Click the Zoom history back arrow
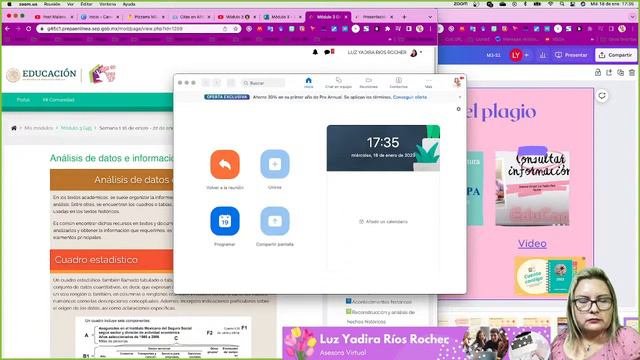The image size is (640, 360). 206,83
